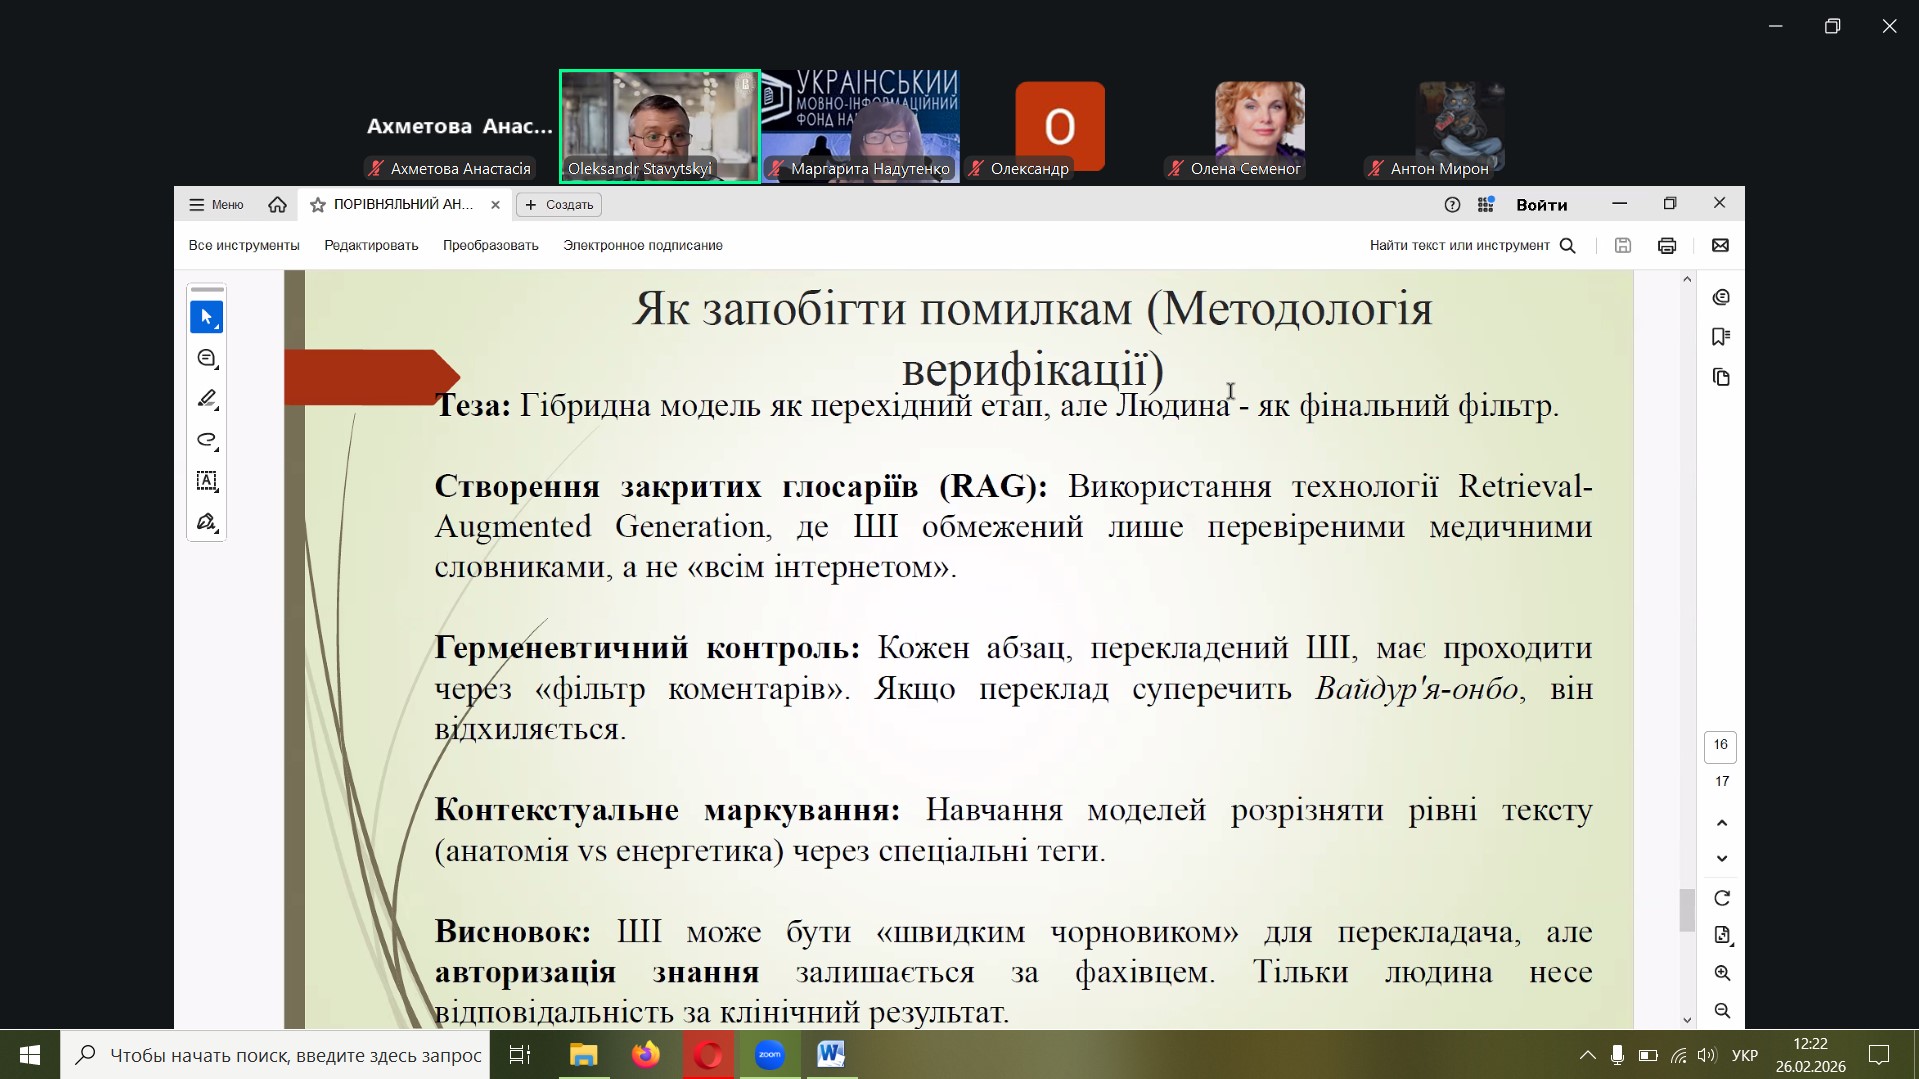
Task: Select the arrow selection tool
Action: point(206,317)
